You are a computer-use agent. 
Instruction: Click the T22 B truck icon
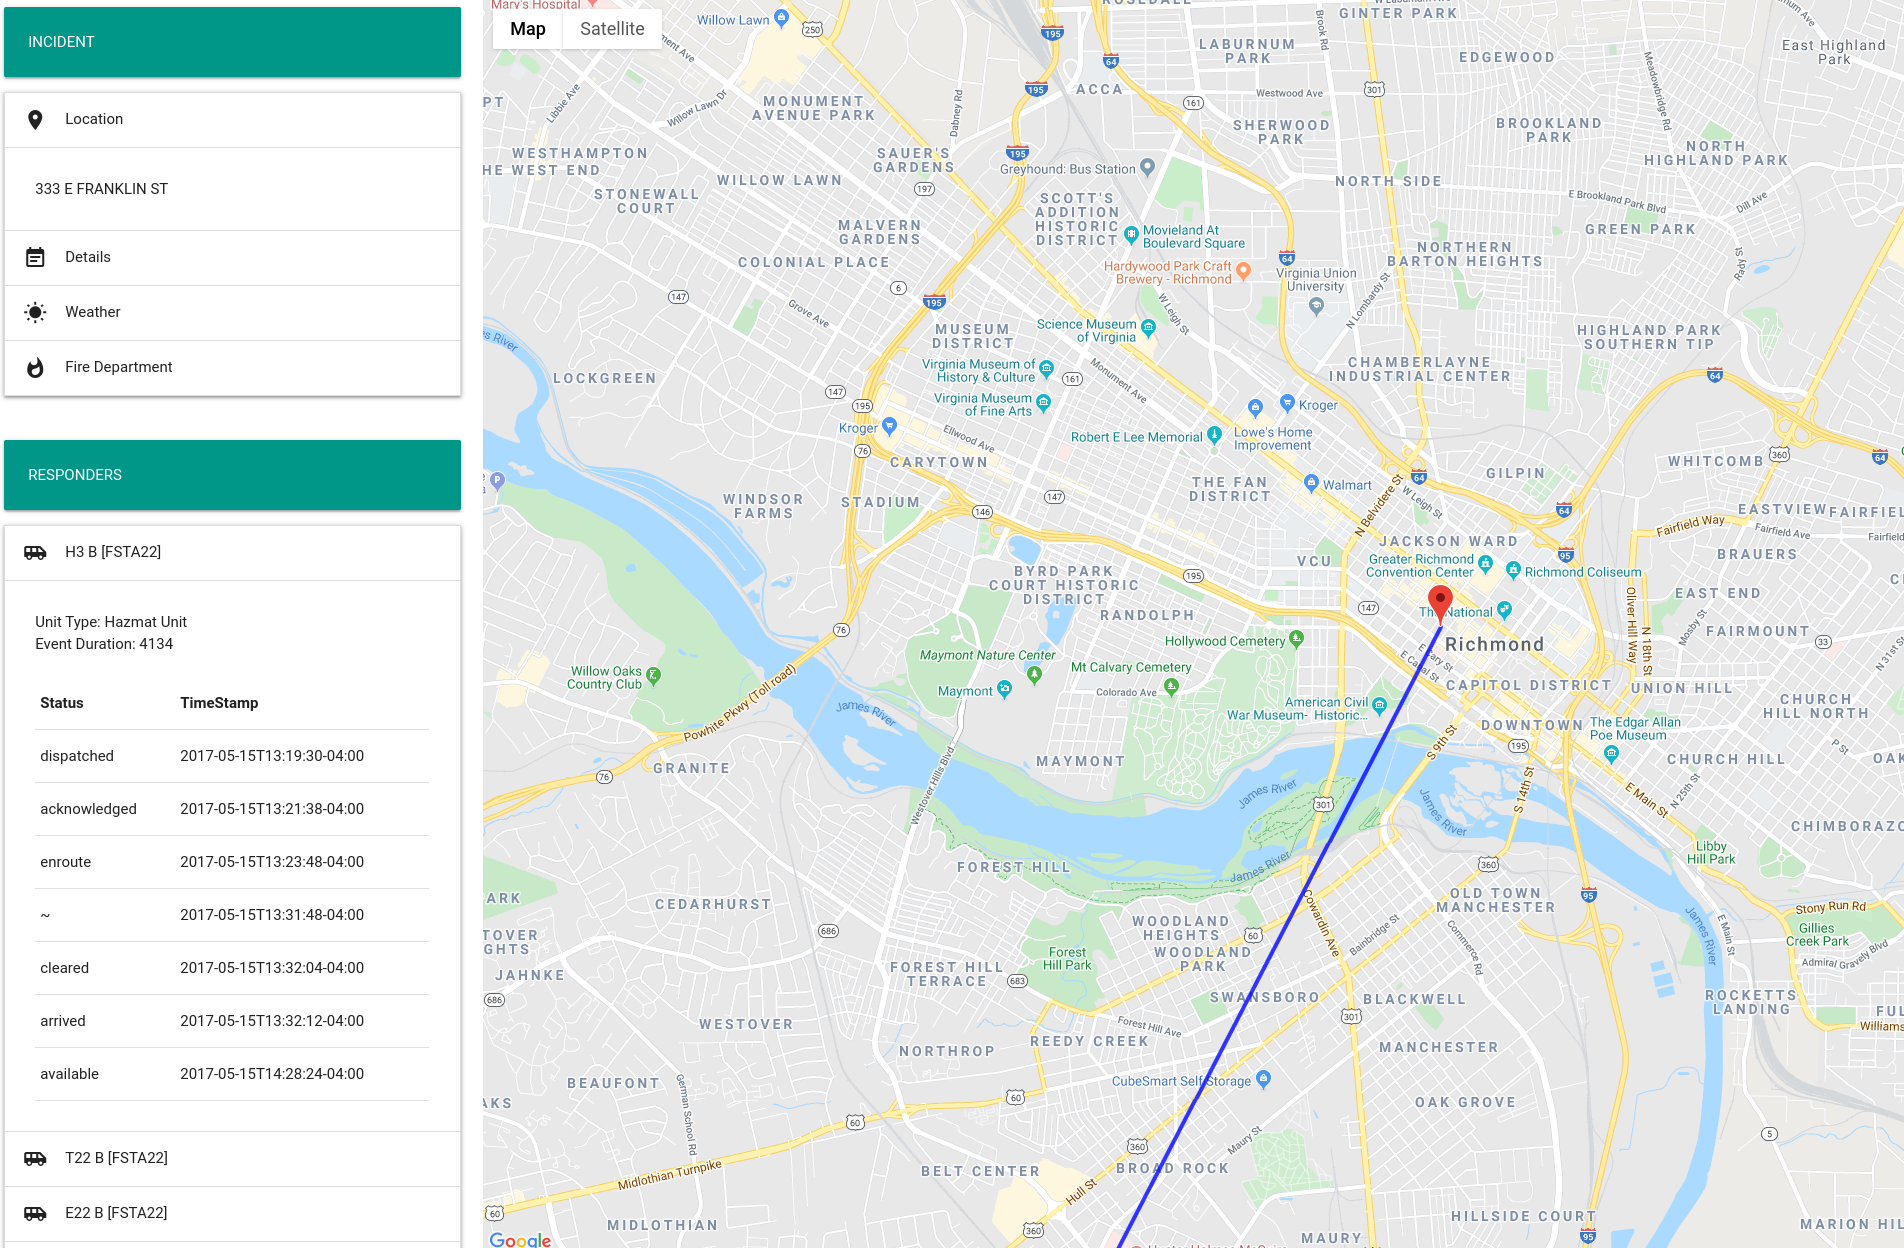35,1158
